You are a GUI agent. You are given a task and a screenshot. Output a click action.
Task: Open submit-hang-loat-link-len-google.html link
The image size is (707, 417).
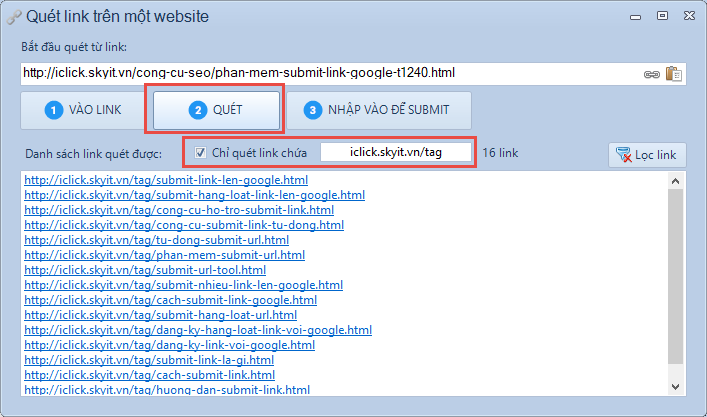point(194,195)
